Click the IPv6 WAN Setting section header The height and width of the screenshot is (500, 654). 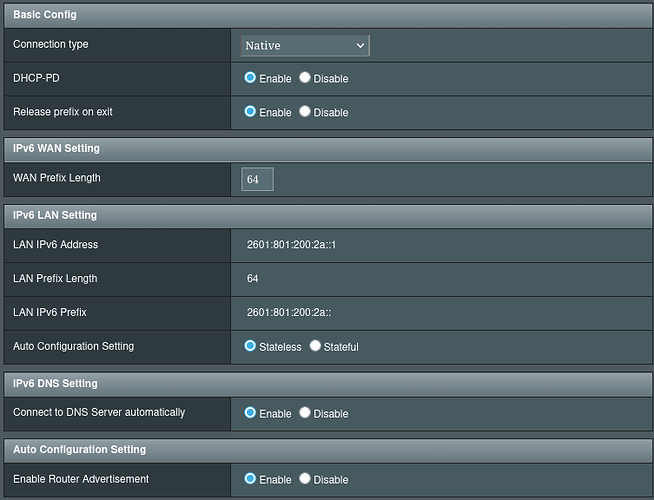pyautogui.click(x=56, y=148)
